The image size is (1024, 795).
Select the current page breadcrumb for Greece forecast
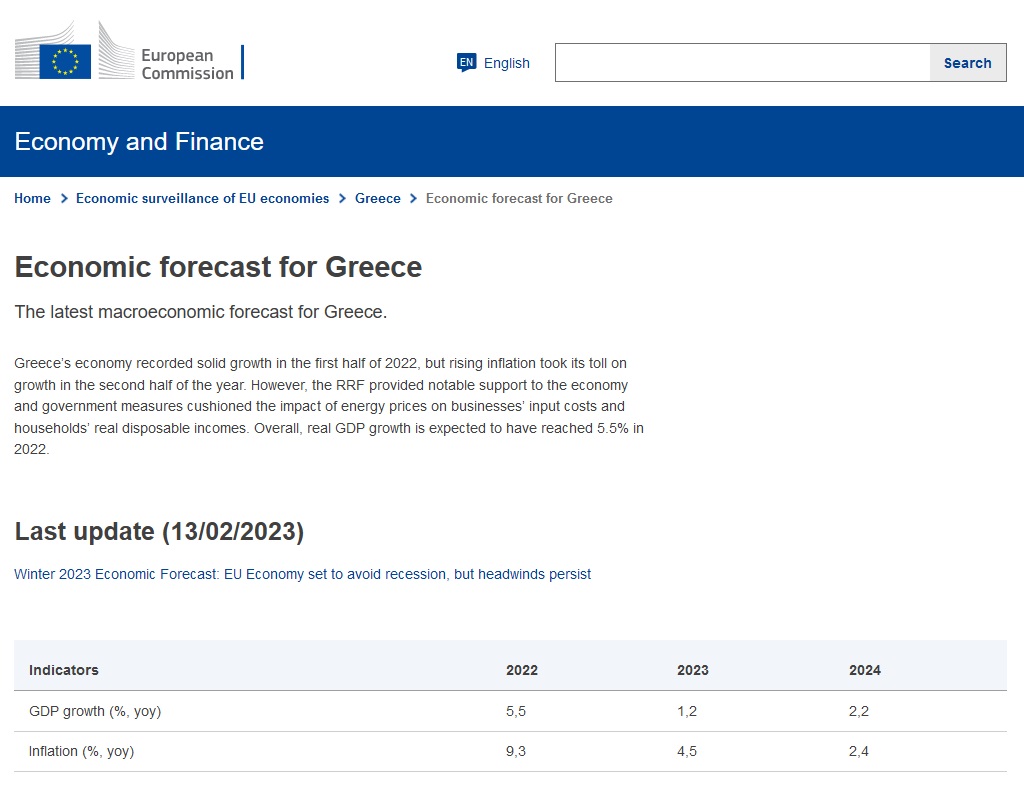519,199
